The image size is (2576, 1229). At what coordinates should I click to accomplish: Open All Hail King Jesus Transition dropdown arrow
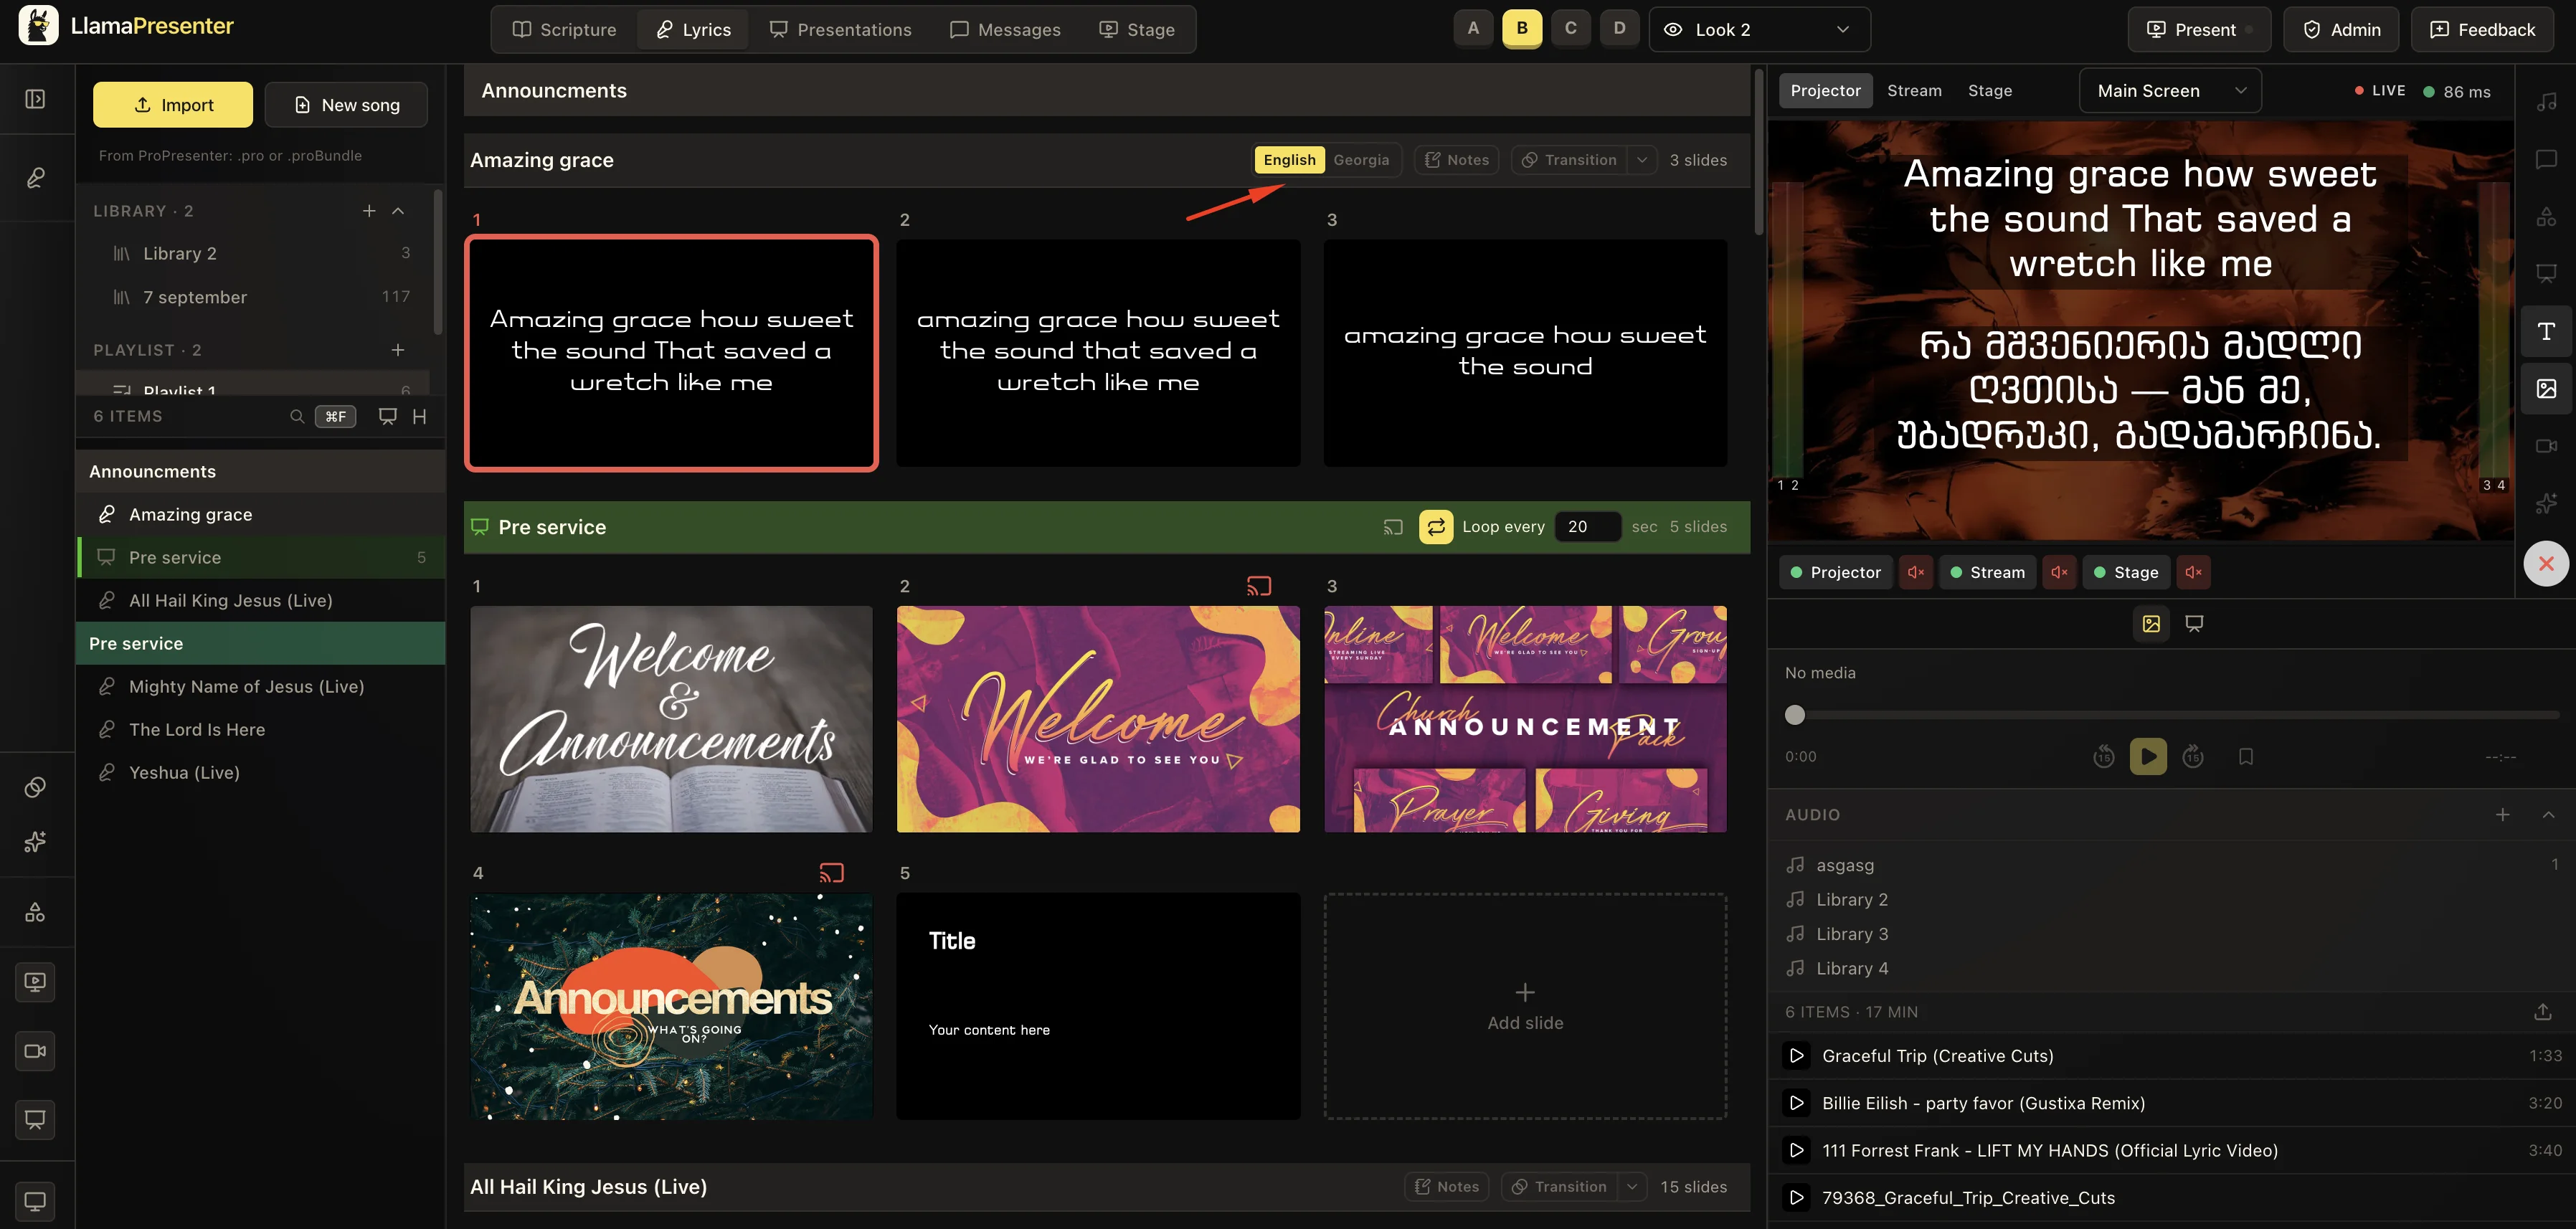(x=1632, y=1187)
